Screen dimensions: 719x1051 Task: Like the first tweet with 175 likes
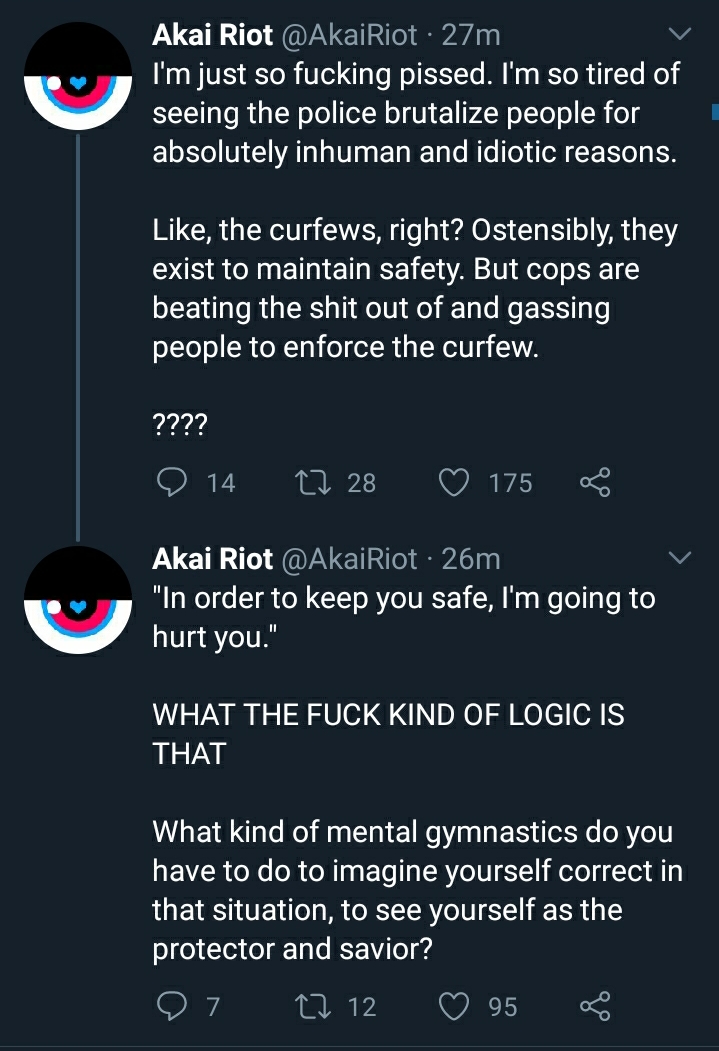pyautogui.click(x=454, y=483)
